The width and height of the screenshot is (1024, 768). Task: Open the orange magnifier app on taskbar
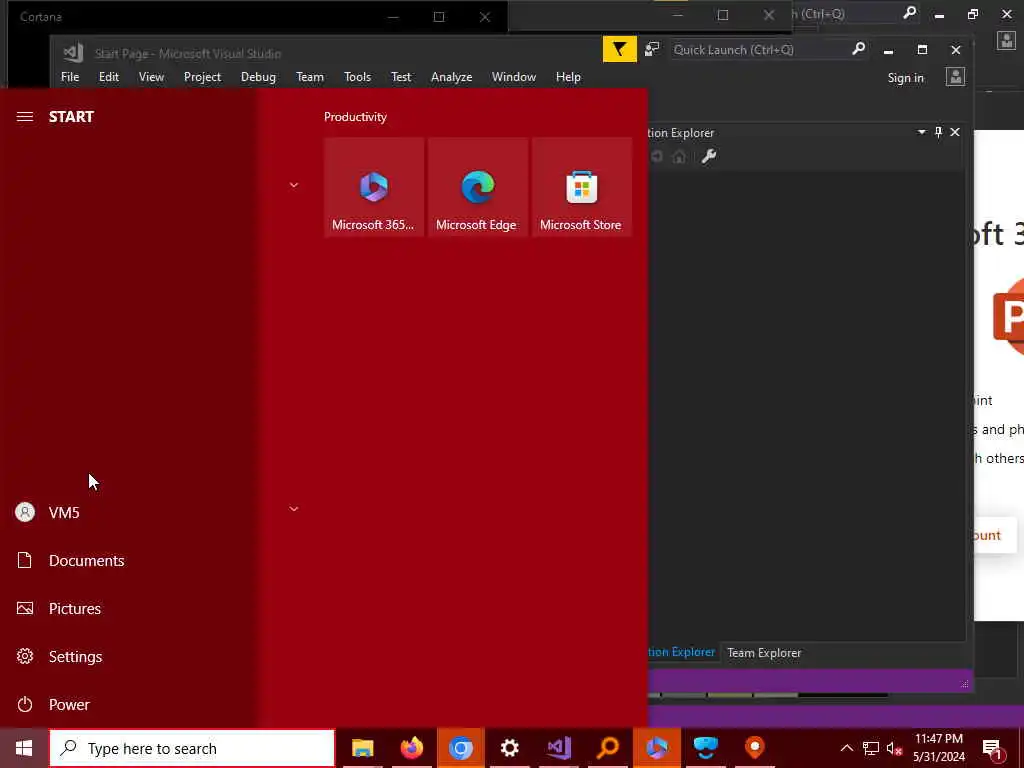click(x=608, y=748)
